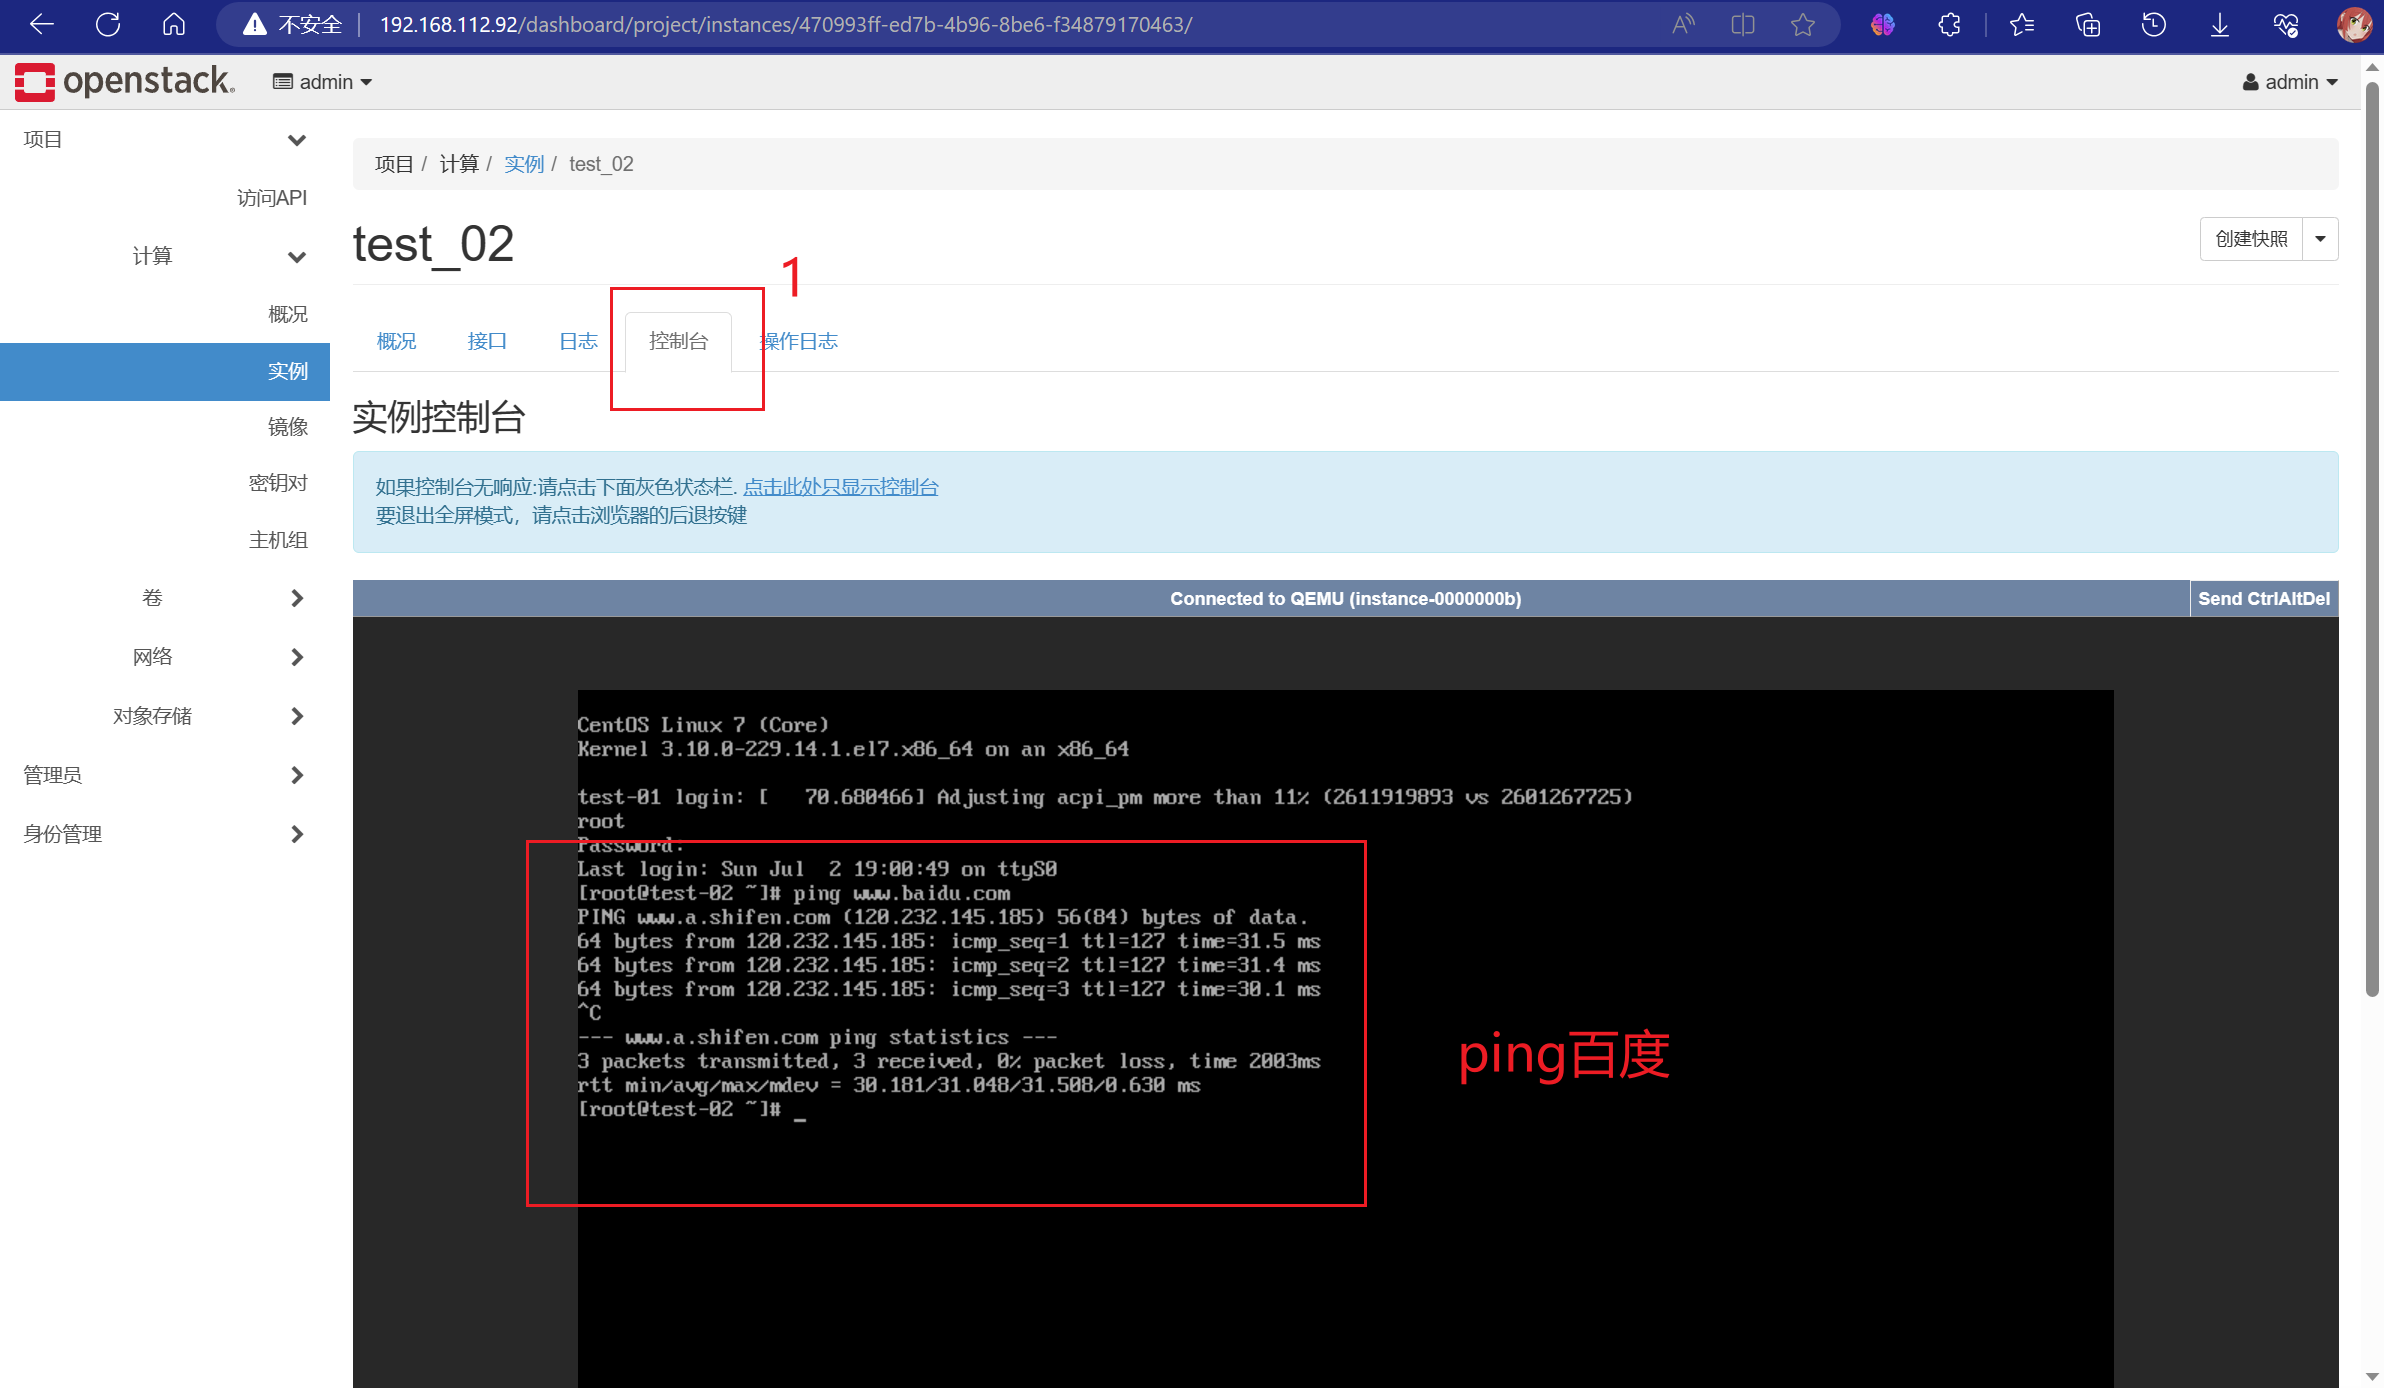Add page to favorites star icon
This screenshot has width=2384, height=1388.
(1802, 24)
